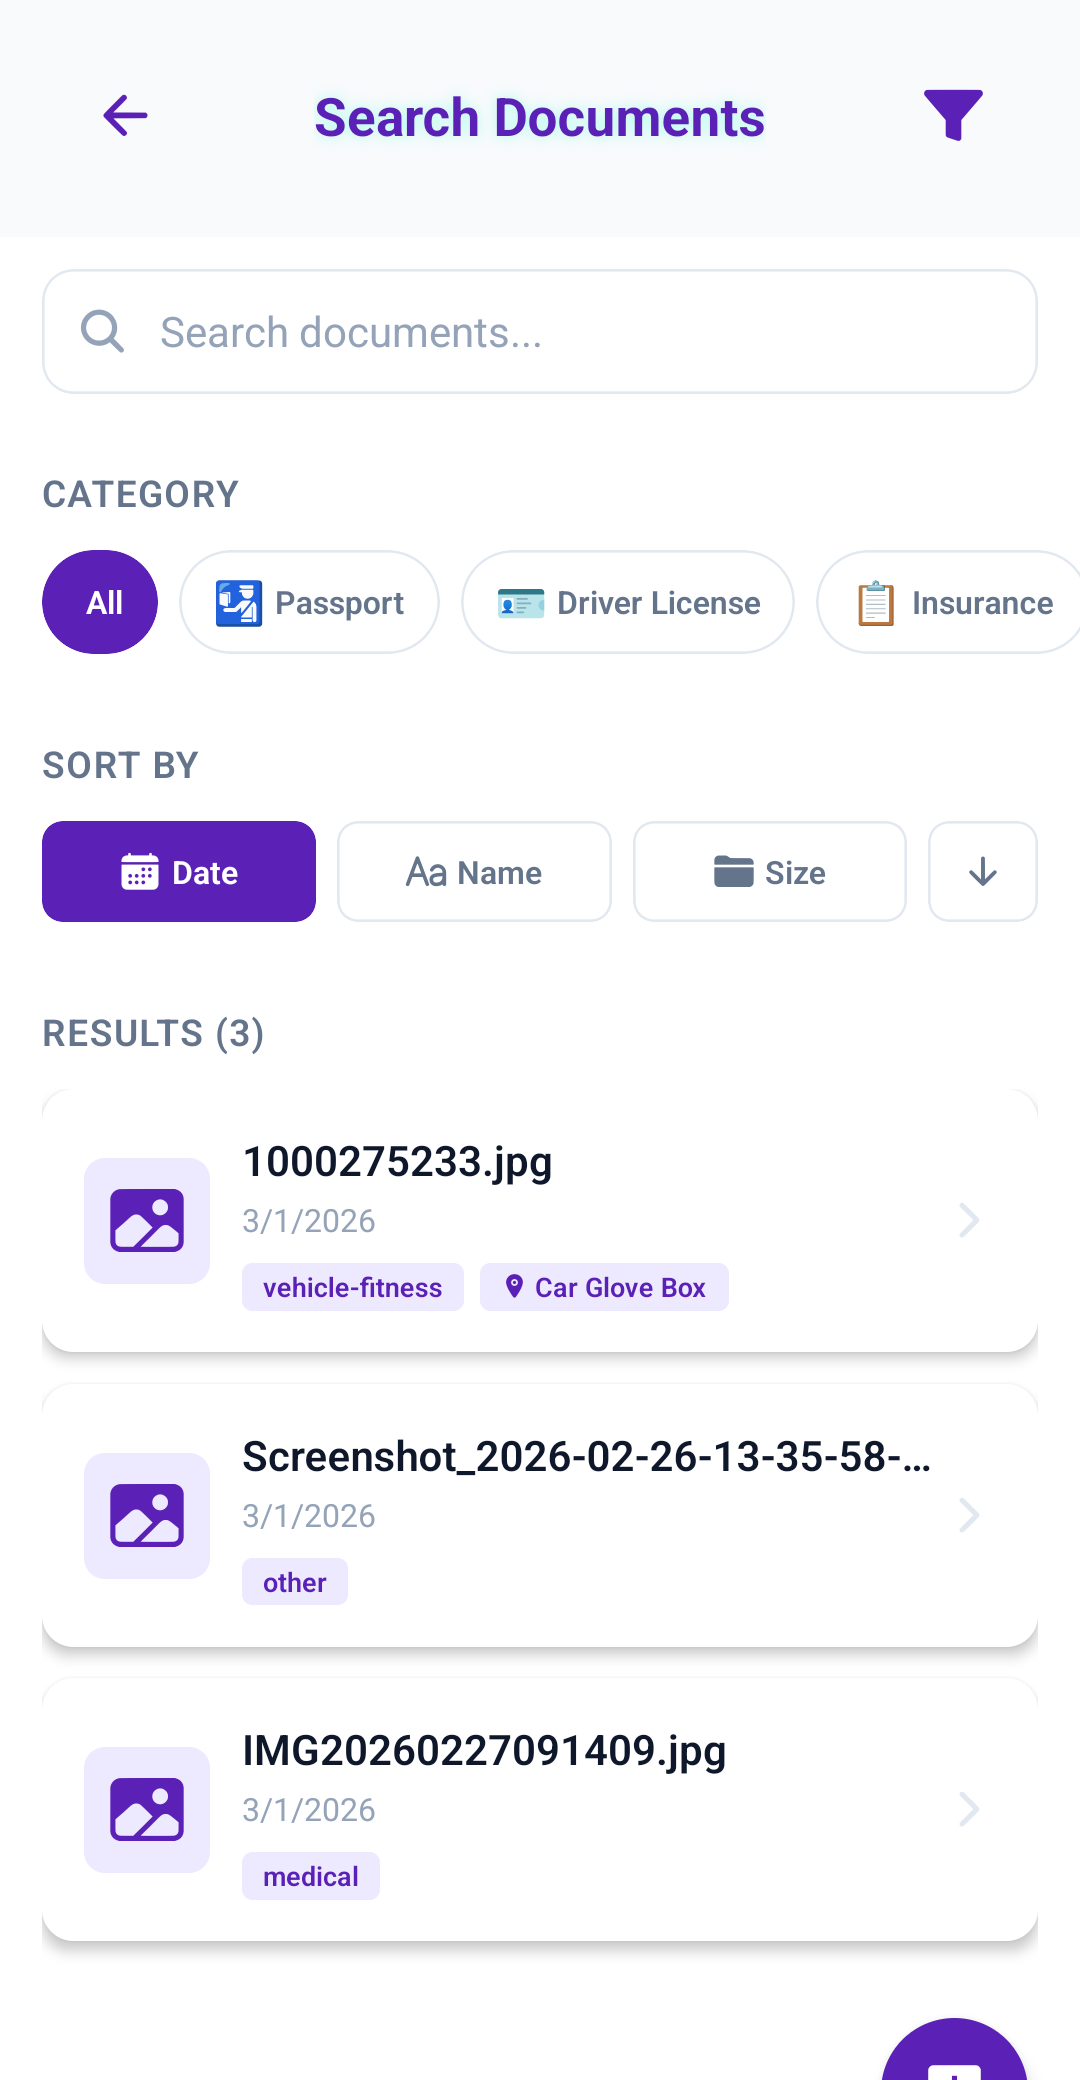Screen dimensions: 1080x2080
Task: Toggle sort direction arrow button
Action: click(982, 872)
